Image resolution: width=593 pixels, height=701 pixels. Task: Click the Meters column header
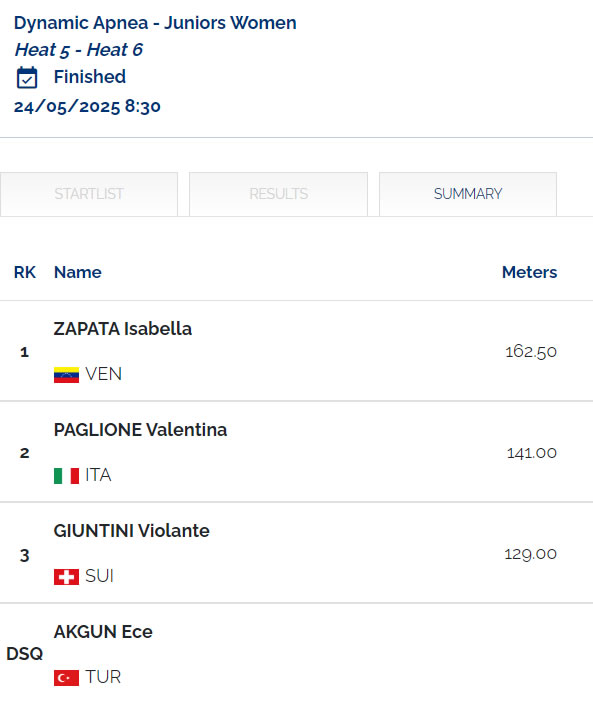point(529,272)
